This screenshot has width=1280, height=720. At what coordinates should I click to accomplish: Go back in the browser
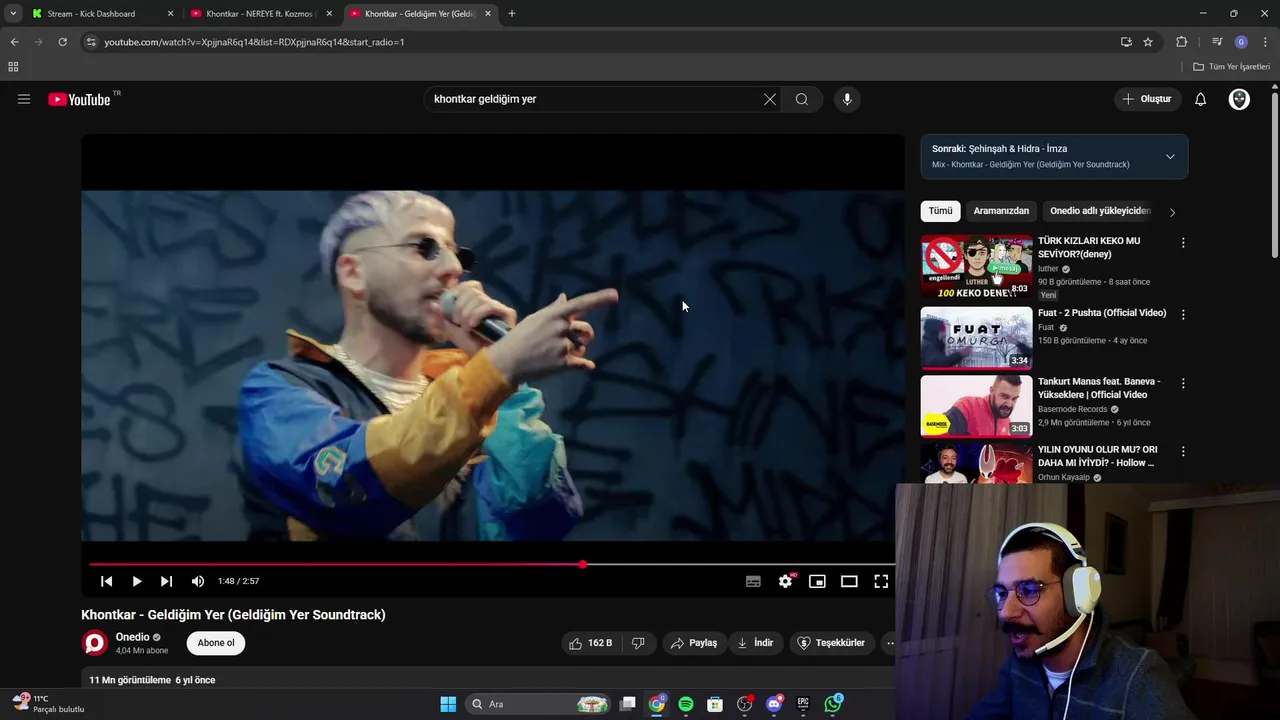pyautogui.click(x=14, y=42)
